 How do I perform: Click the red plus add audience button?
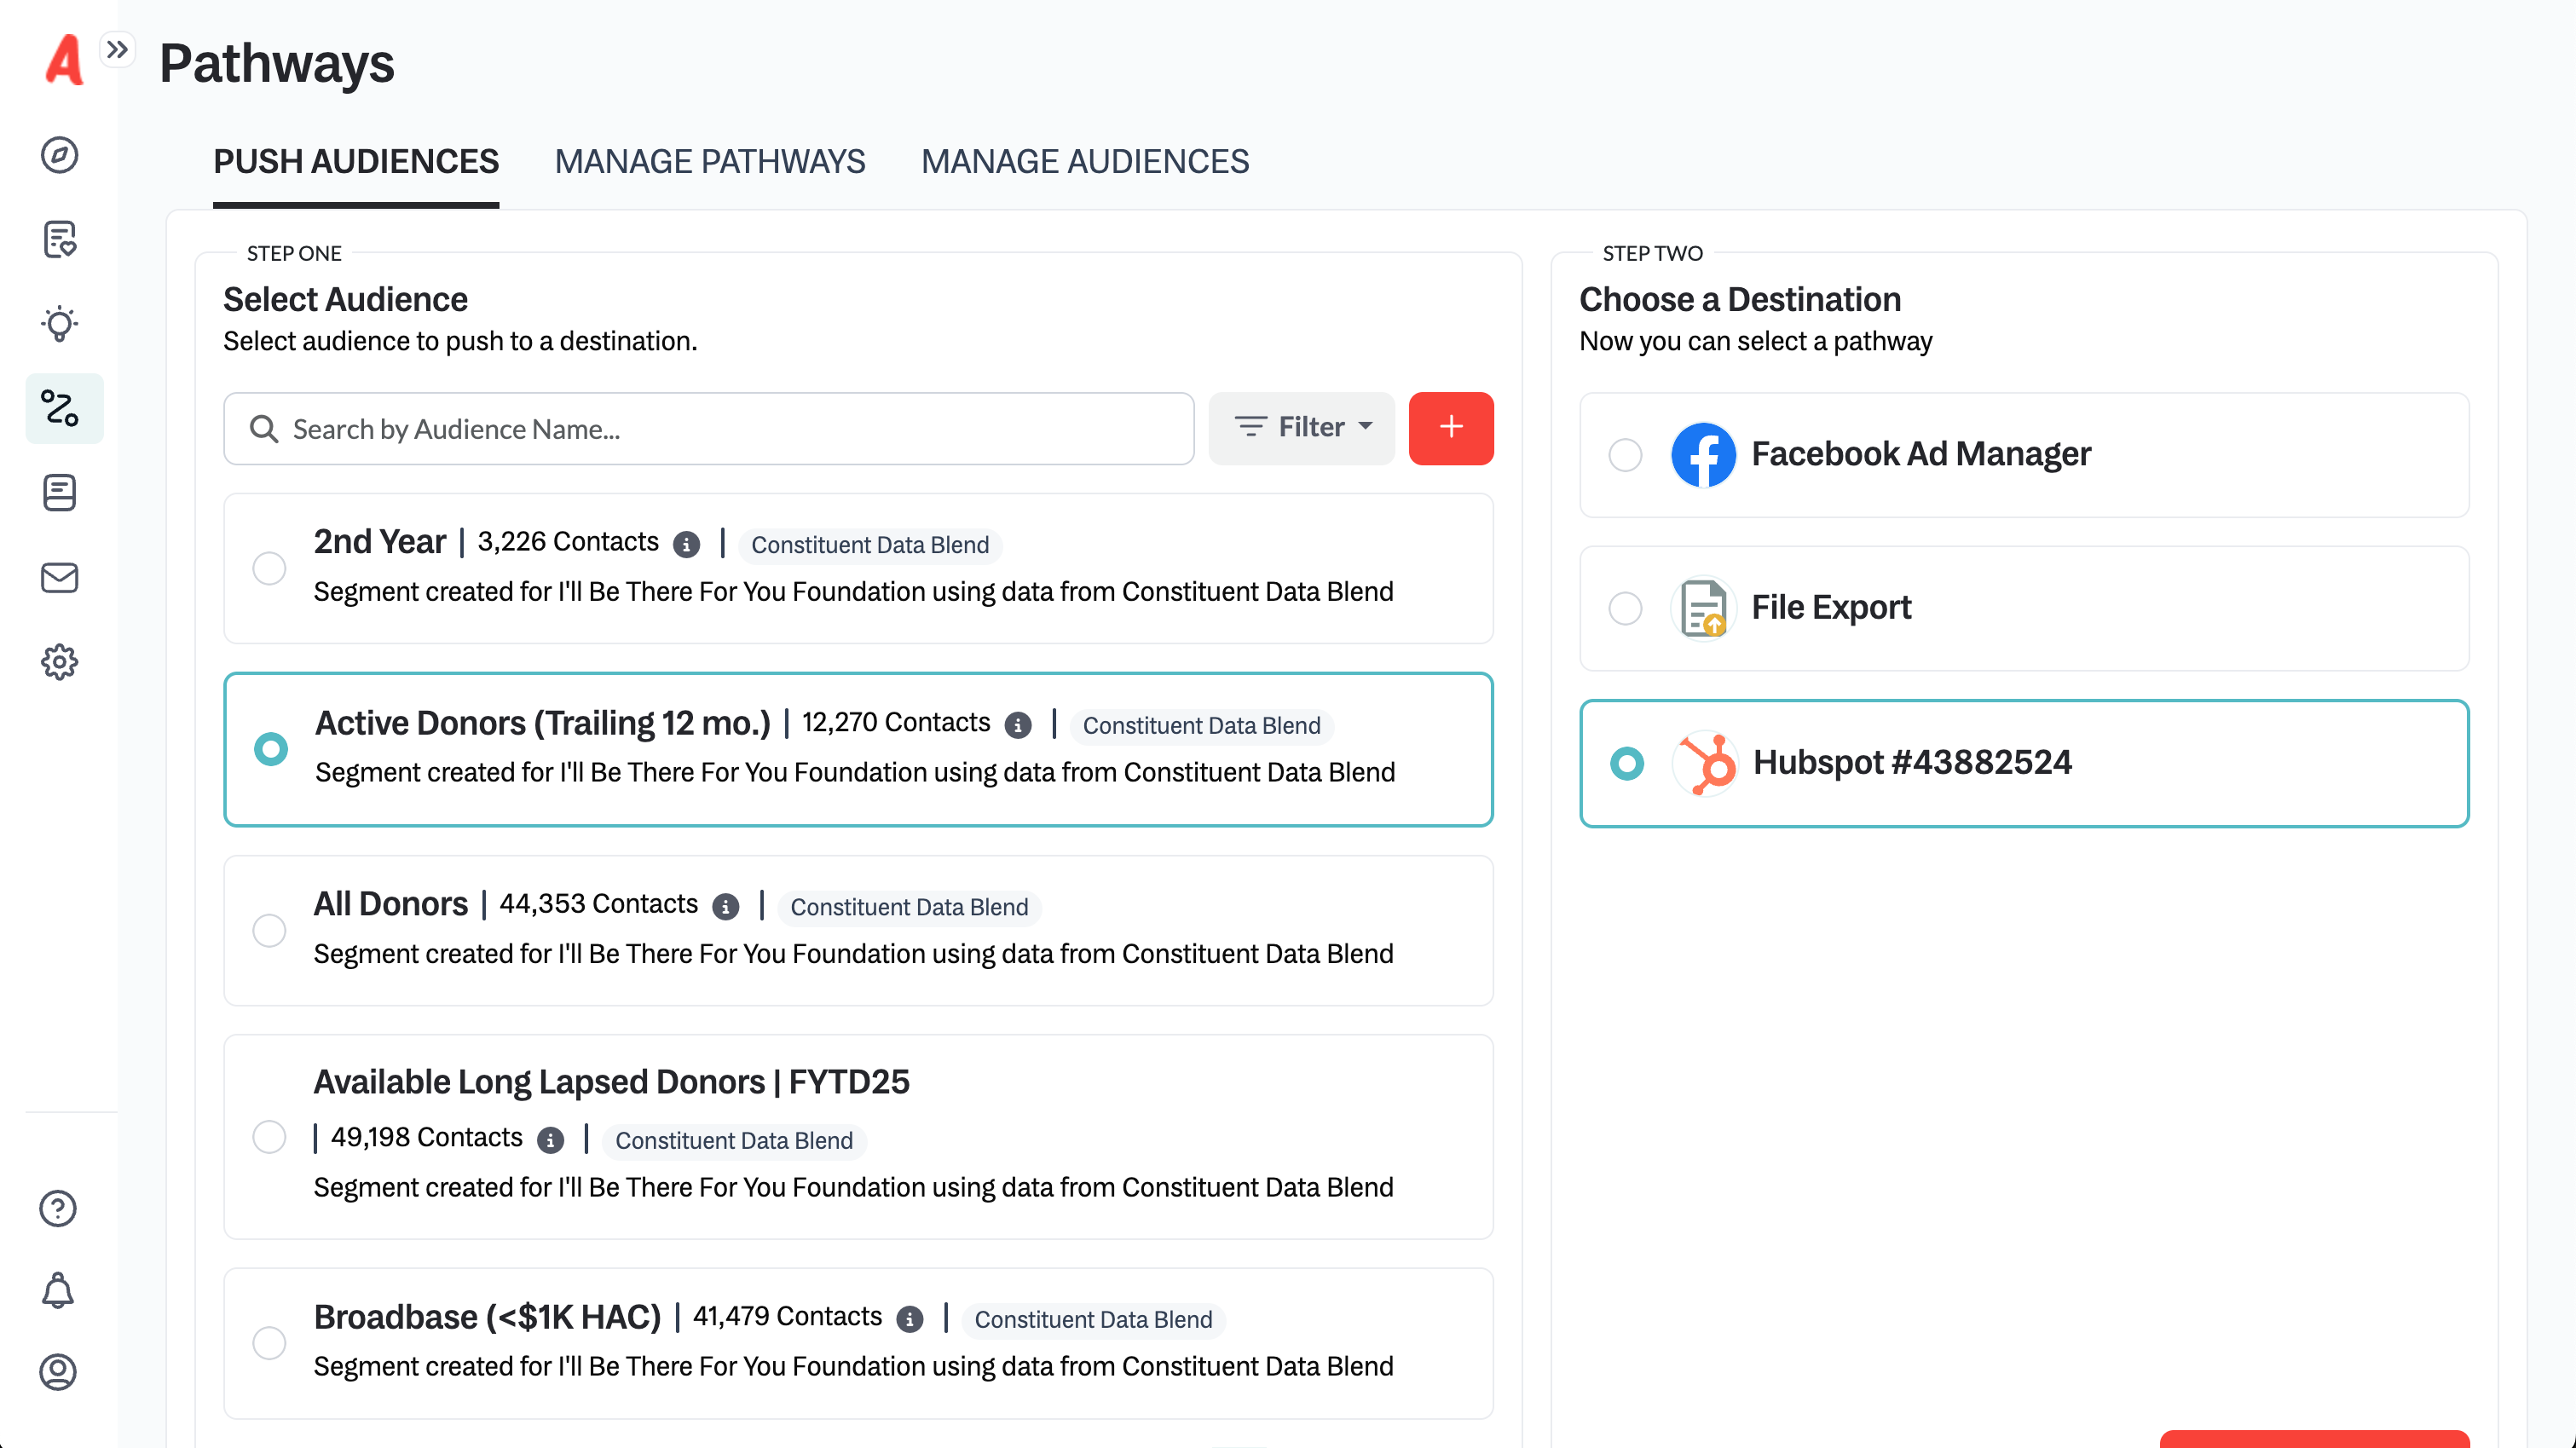pyautogui.click(x=1450, y=428)
